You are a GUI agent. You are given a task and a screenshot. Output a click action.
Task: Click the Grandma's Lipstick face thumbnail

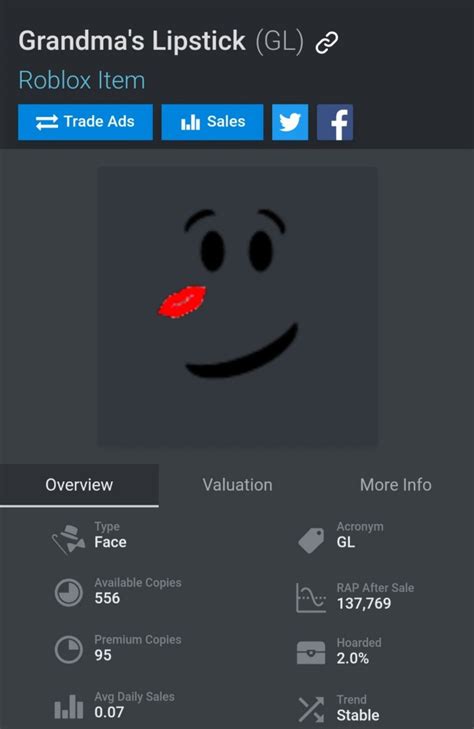click(x=237, y=307)
